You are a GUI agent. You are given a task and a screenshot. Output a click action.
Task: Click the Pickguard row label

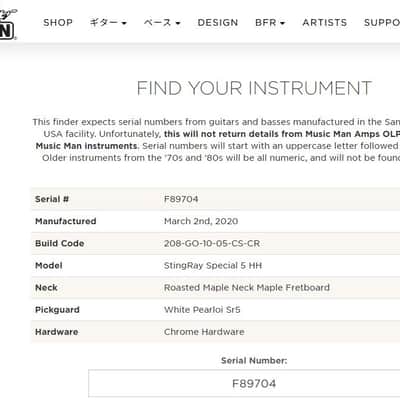(57, 310)
